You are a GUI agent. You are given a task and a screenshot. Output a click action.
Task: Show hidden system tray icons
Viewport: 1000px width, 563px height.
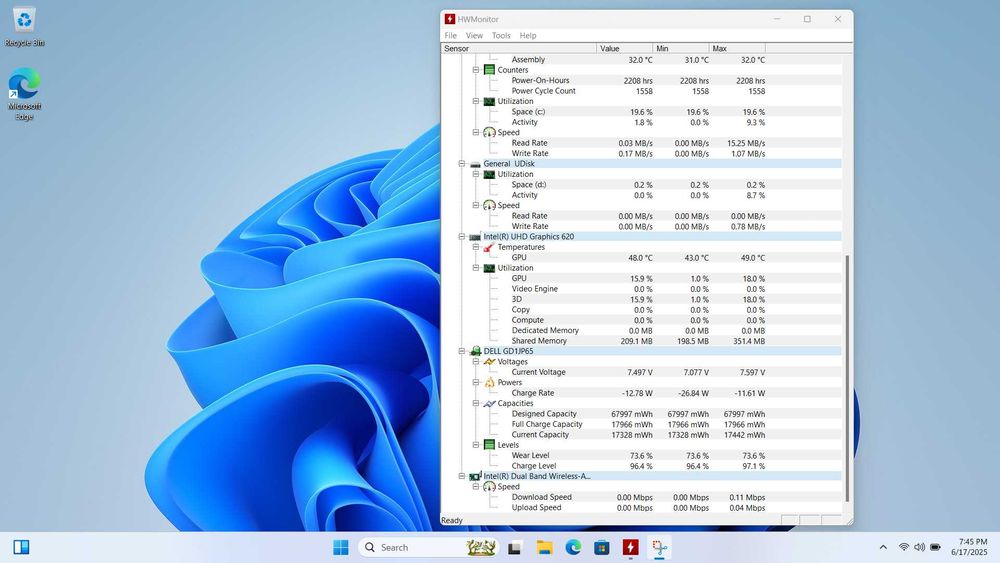pos(883,547)
